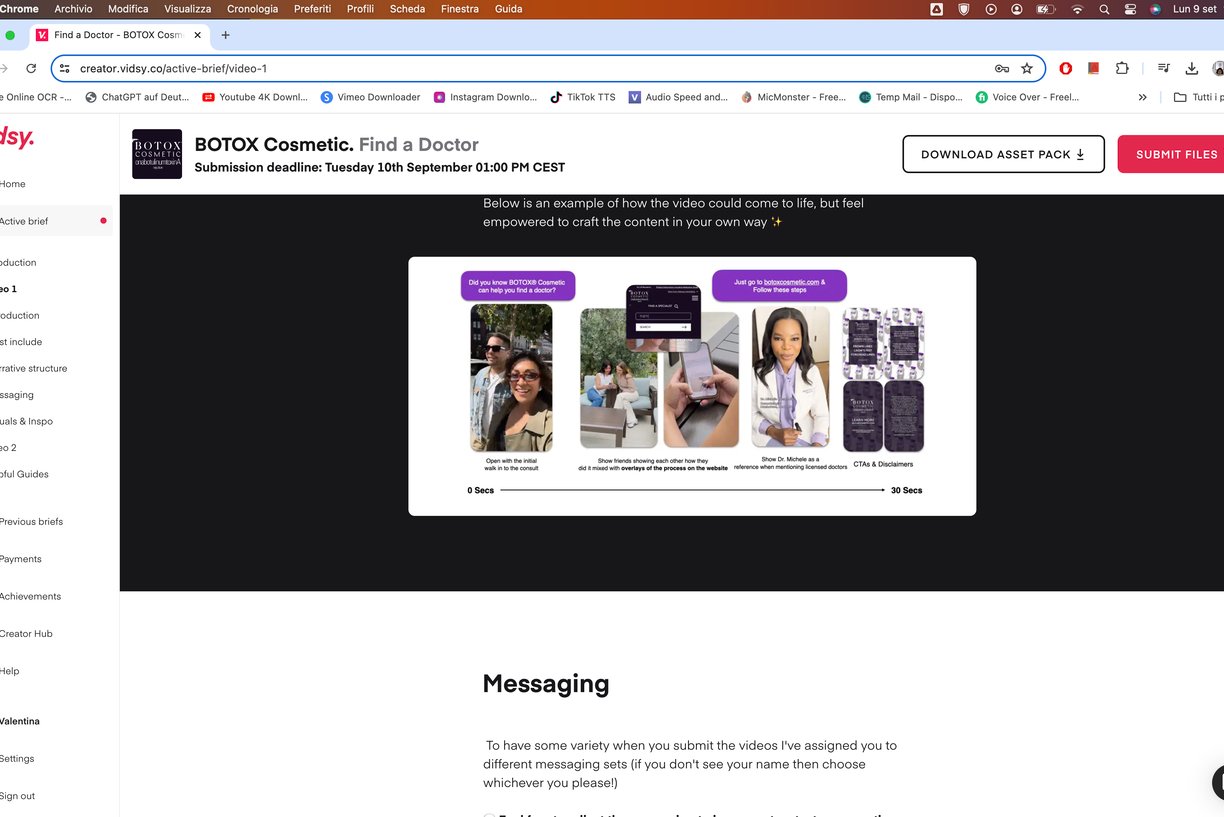Click the ChatGPT auf Deutsch bookmark
The height and width of the screenshot is (817, 1224).
pos(137,97)
